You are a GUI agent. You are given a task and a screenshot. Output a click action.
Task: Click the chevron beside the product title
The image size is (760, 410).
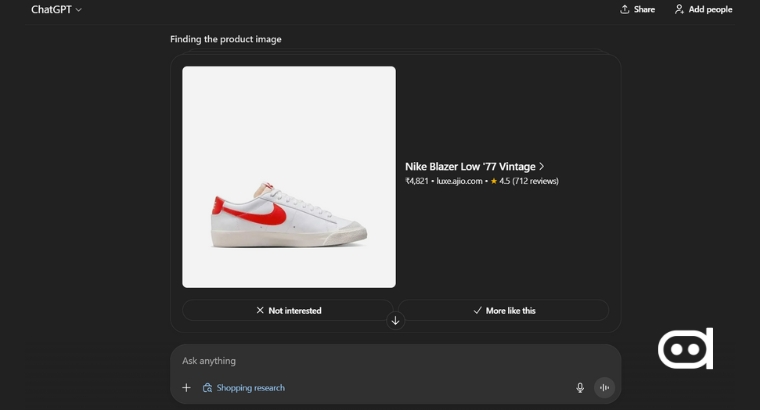click(542, 167)
